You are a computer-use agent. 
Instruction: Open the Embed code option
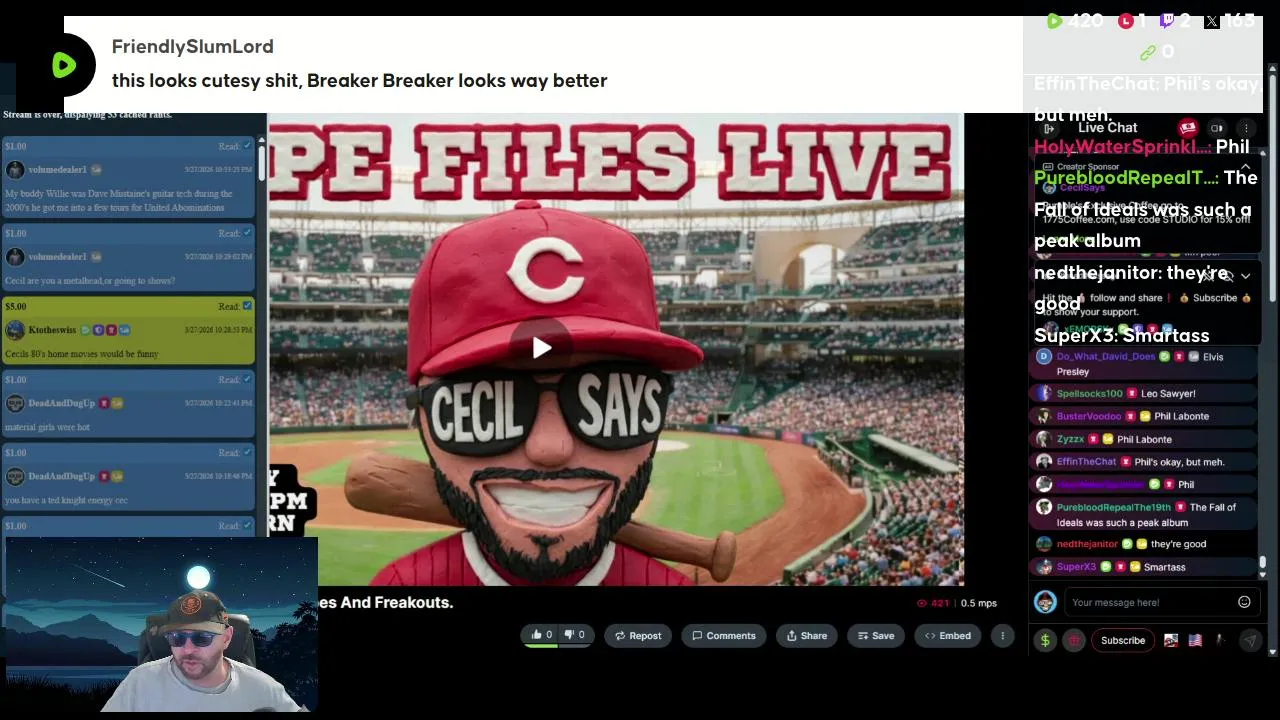947,635
